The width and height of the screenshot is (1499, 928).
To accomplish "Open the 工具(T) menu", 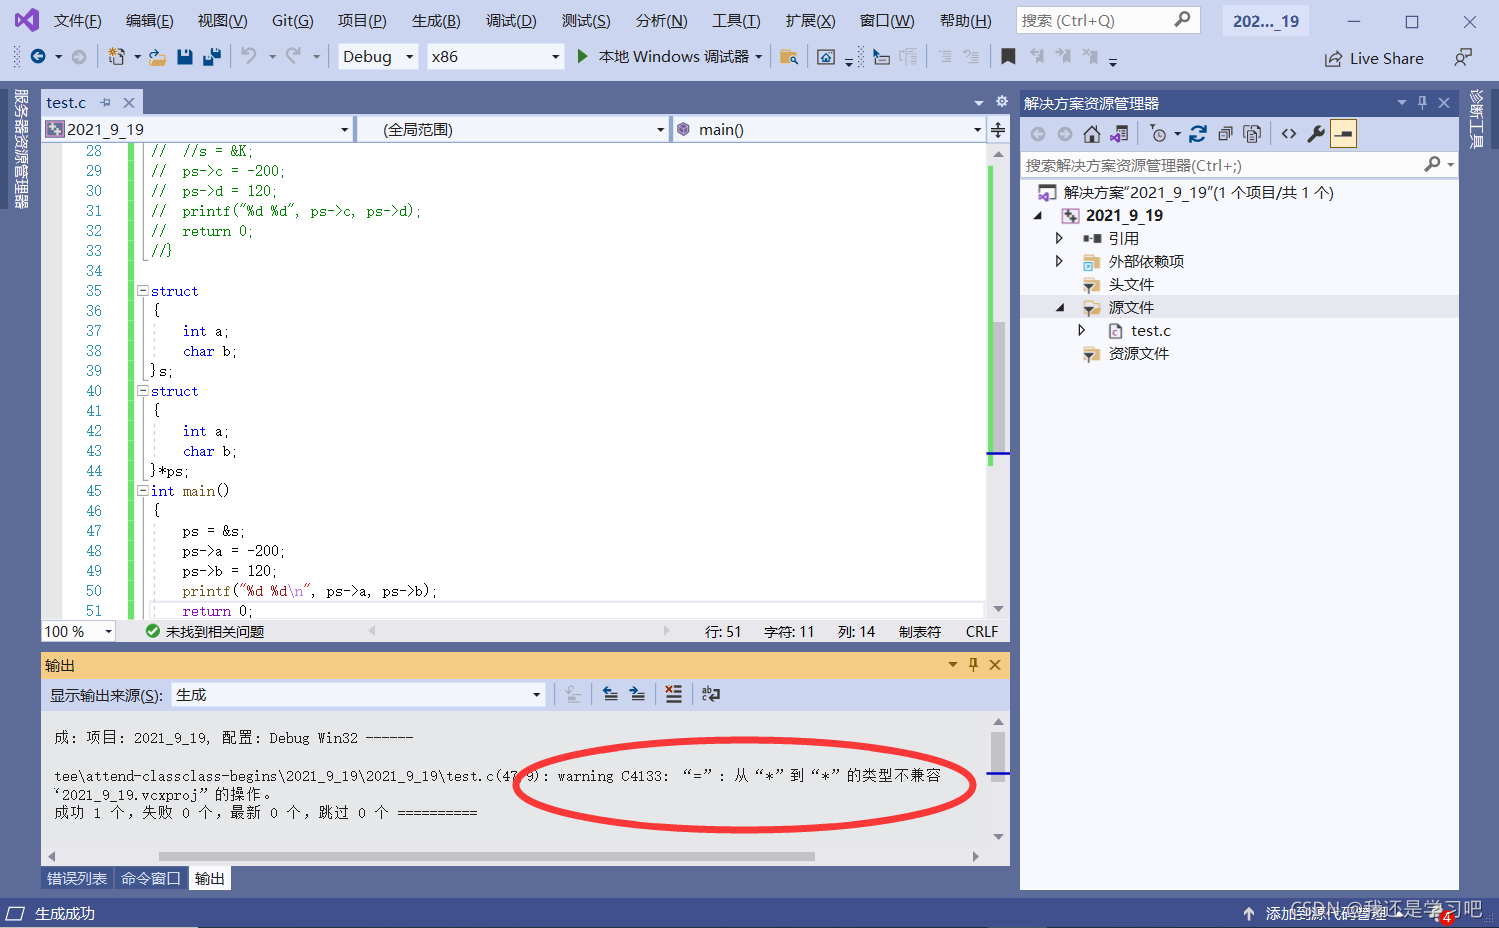I will click(x=736, y=21).
